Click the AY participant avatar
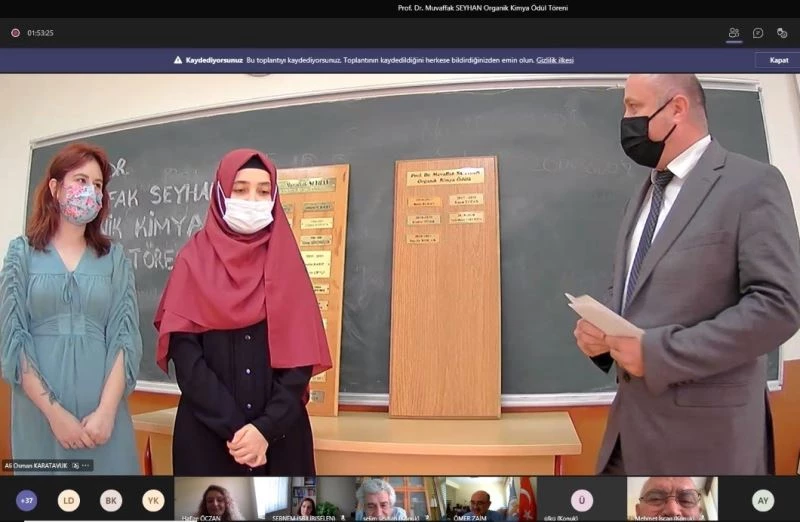Image resolution: width=800 pixels, height=522 pixels. tap(763, 500)
